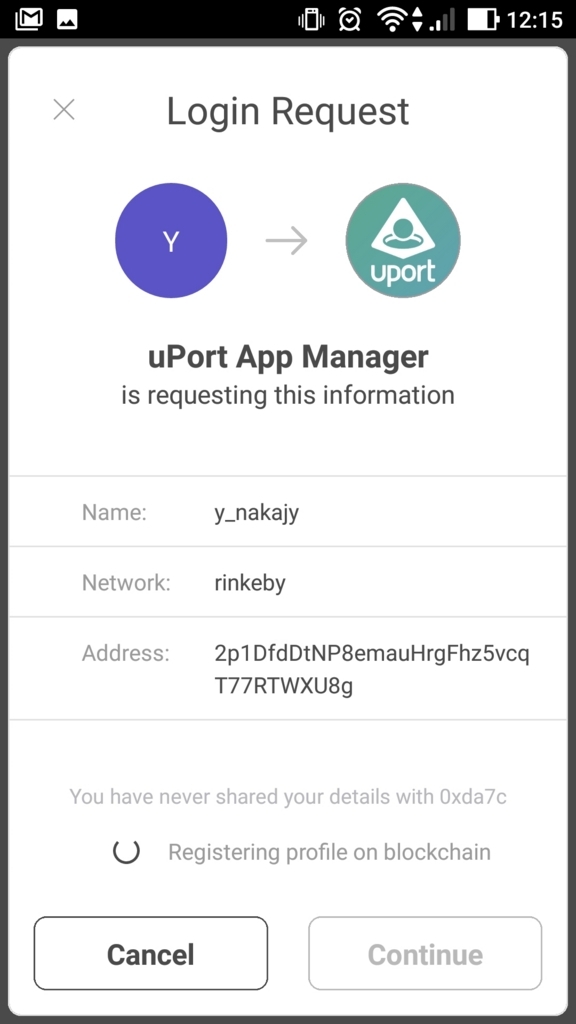Select the purple Y avatar icon
Viewport: 576px width, 1024px height.
171,240
